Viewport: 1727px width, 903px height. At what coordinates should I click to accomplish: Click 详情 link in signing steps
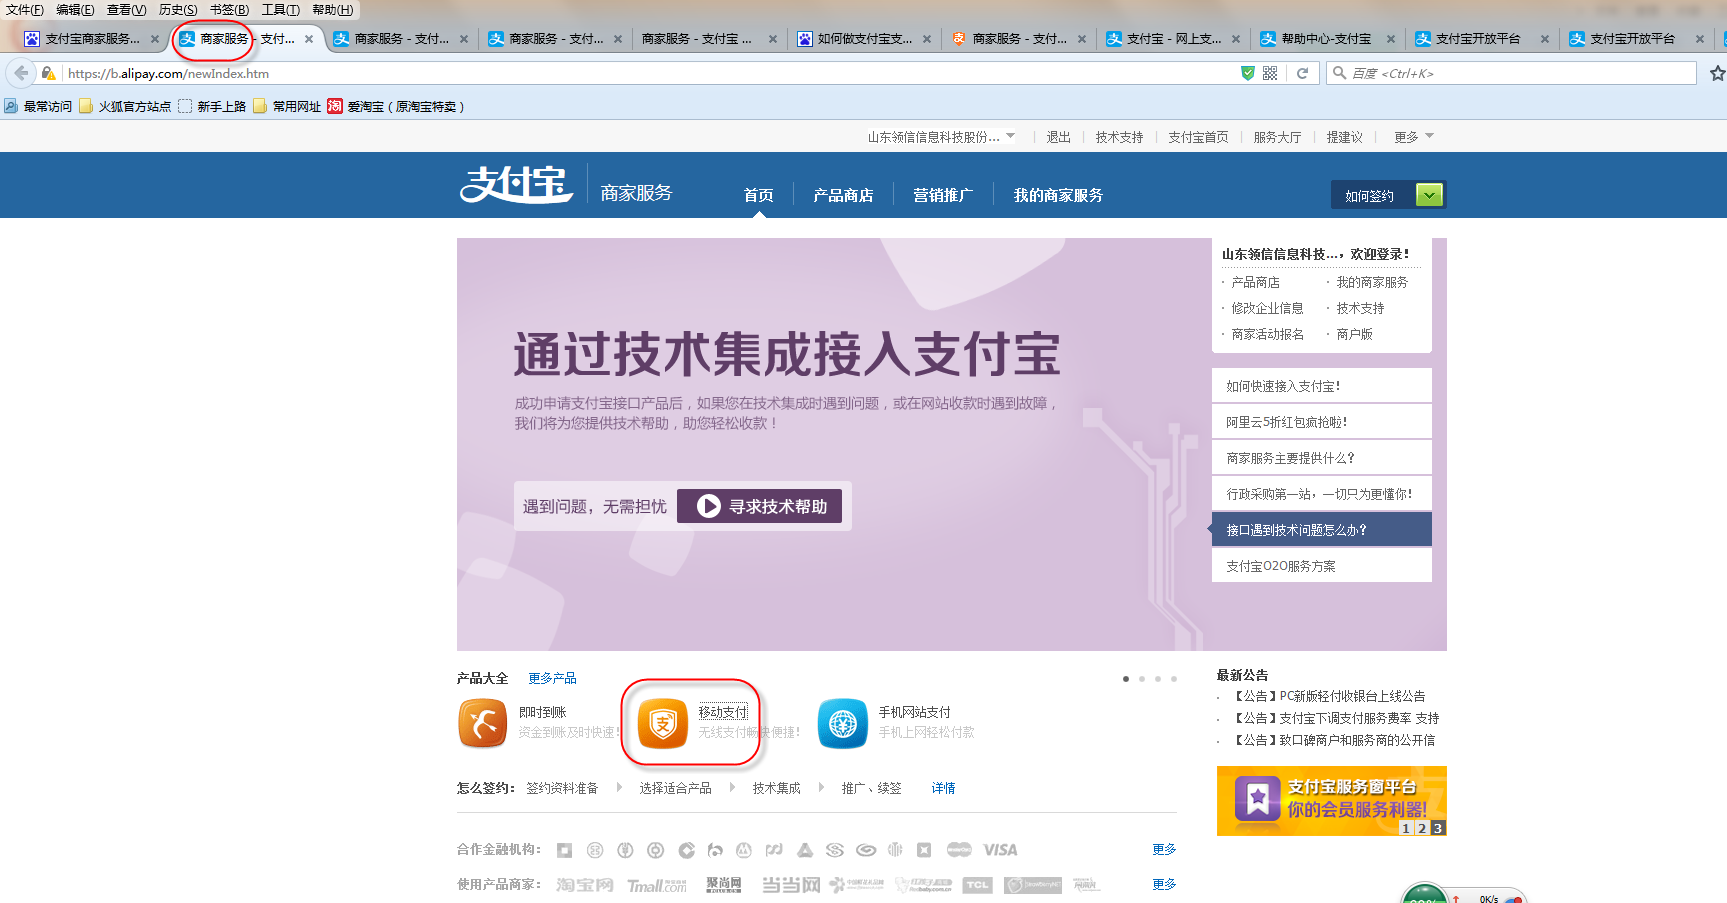(943, 788)
